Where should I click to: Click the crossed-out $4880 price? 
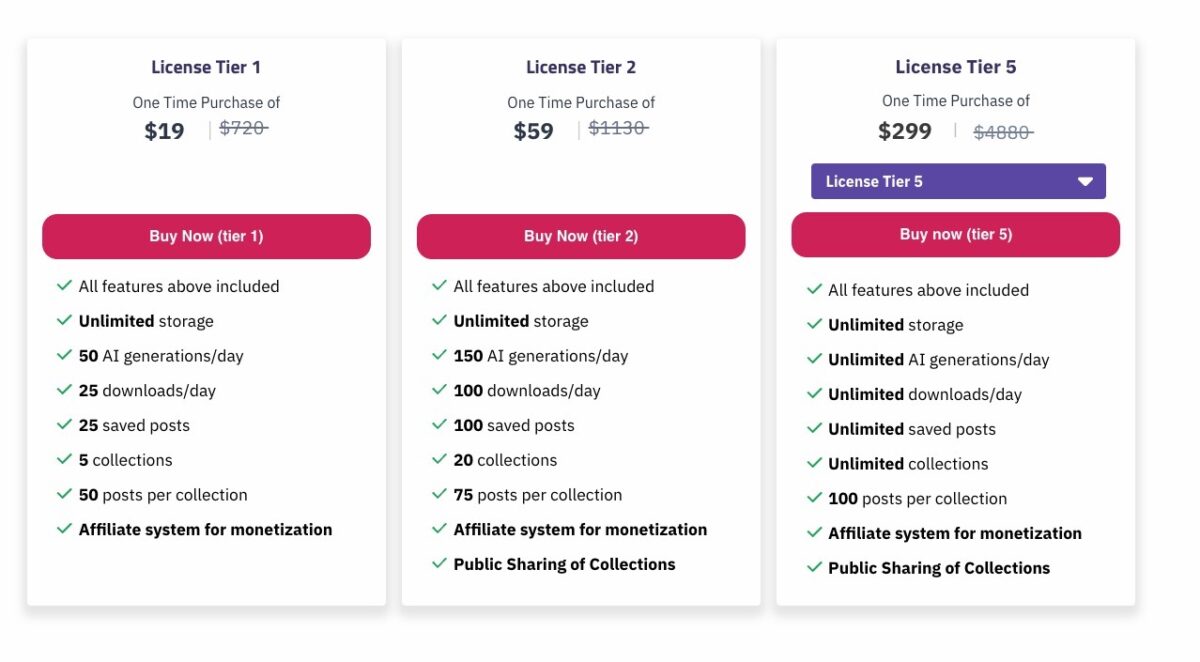(x=1002, y=132)
